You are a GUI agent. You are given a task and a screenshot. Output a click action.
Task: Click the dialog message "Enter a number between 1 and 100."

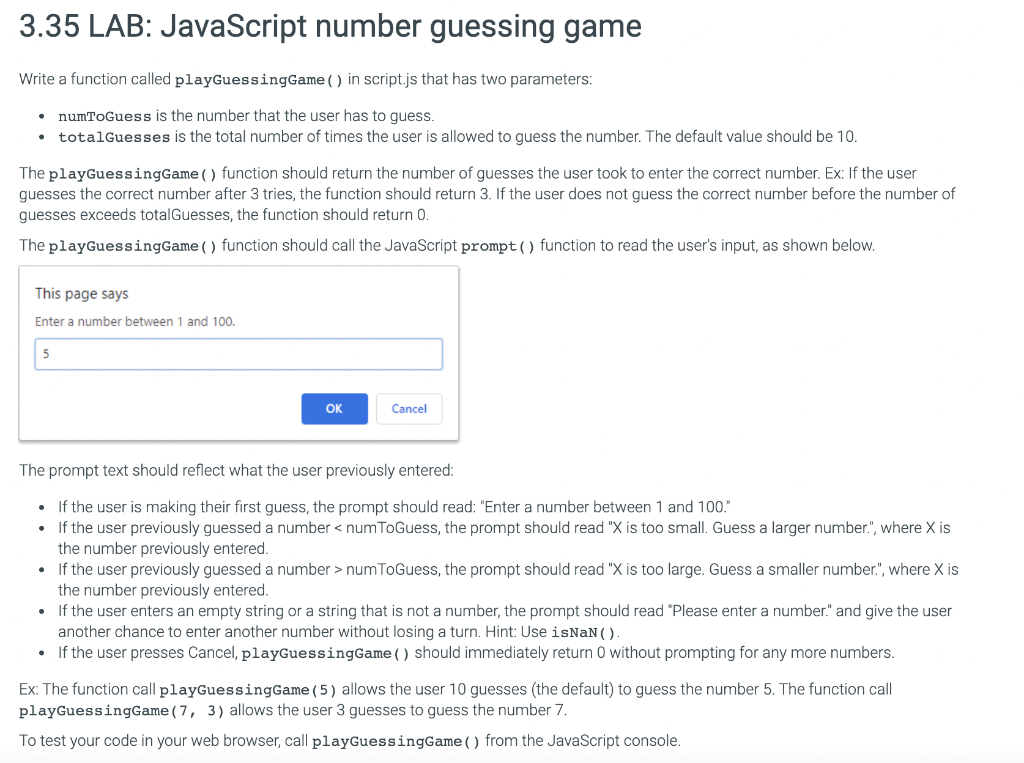tap(135, 321)
